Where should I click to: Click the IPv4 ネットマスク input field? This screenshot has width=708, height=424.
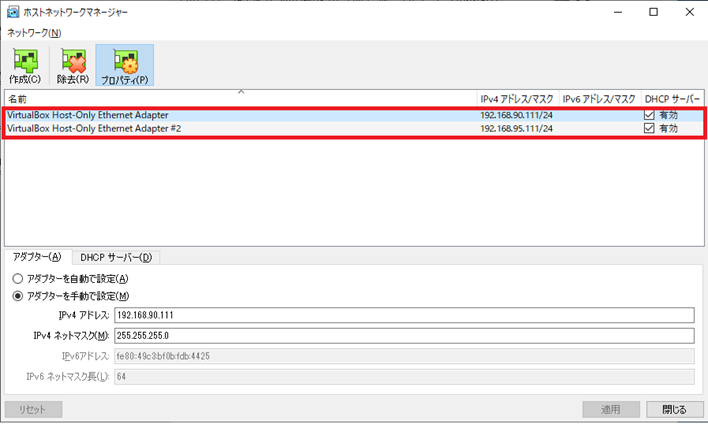pos(404,335)
